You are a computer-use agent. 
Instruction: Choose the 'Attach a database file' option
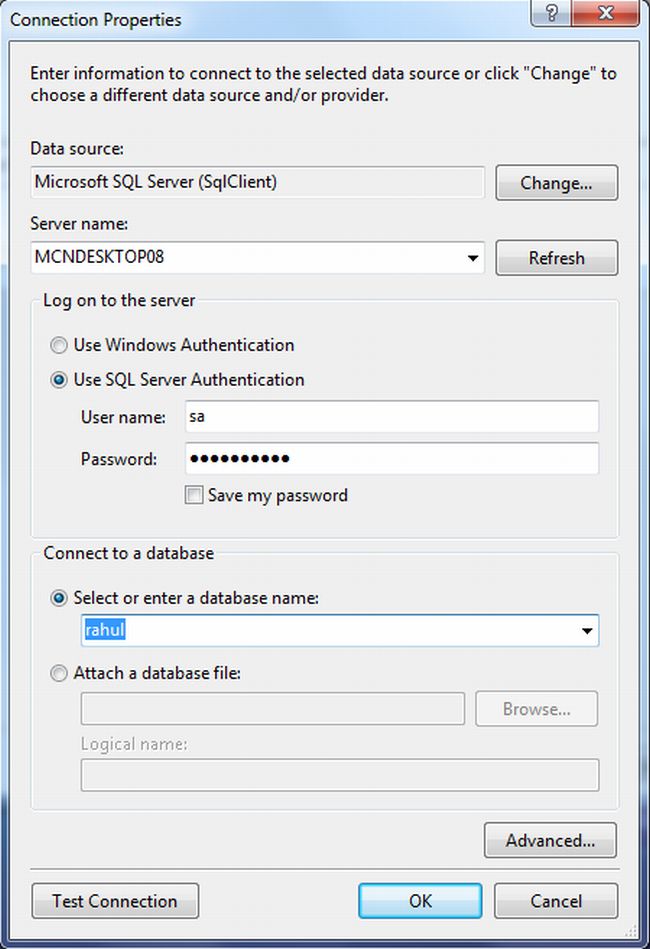click(58, 673)
